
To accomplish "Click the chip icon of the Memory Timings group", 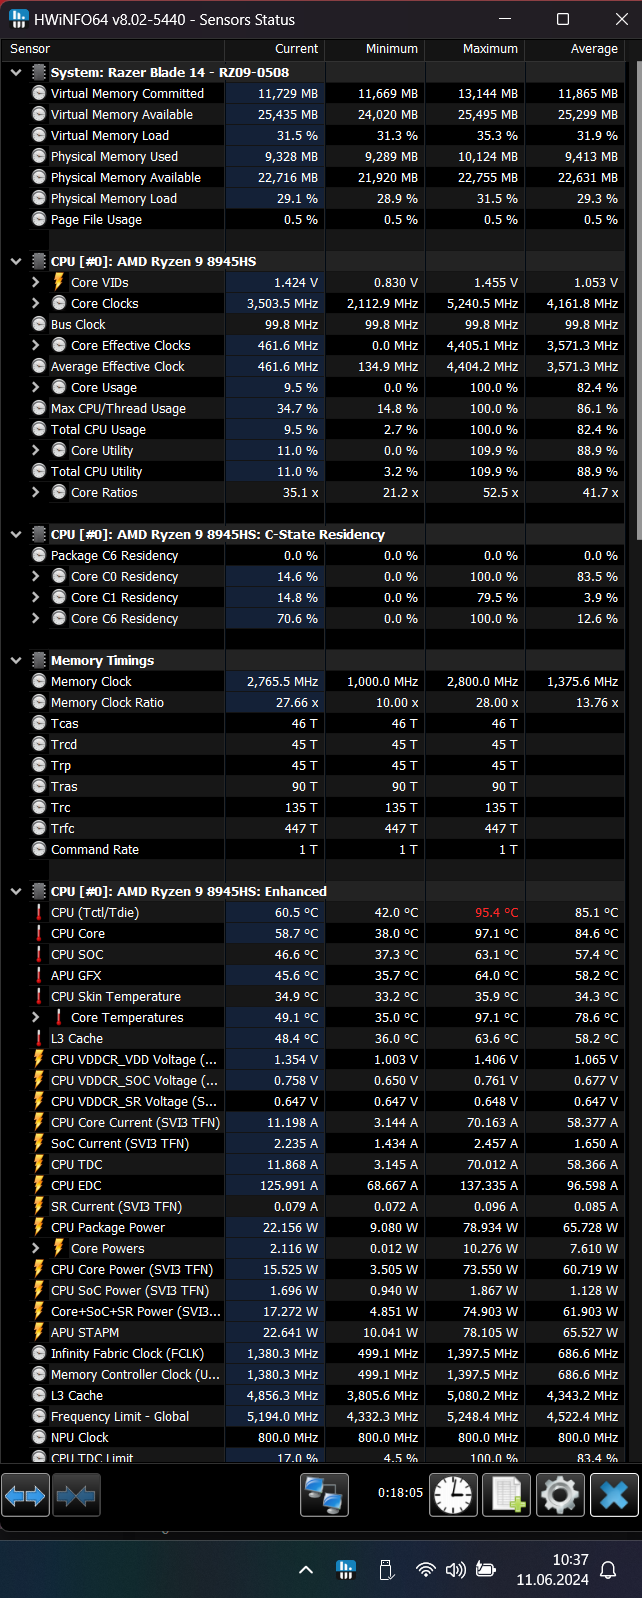I will pos(39,660).
